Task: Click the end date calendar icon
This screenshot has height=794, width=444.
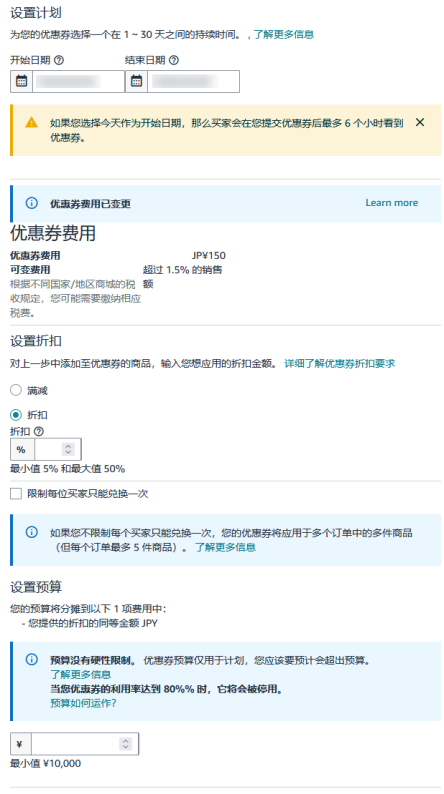Action: (x=136, y=81)
